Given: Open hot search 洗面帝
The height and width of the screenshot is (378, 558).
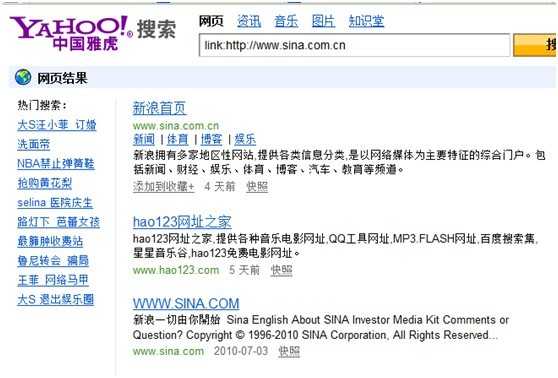Looking at the screenshot, I should coord(33,144).
